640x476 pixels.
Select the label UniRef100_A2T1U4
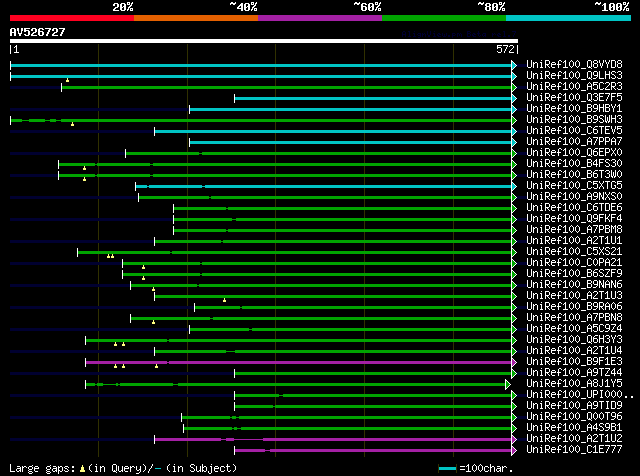pos(574,351)
